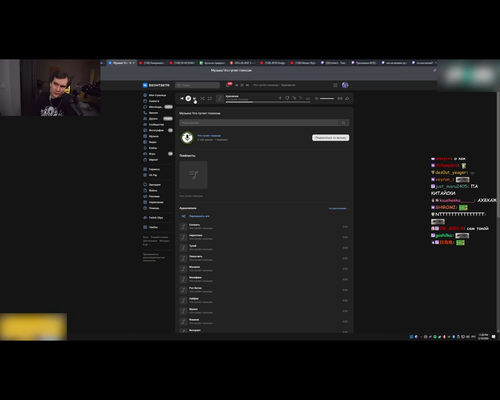
Task: Open Музыка in the left sidebar
Action: (151, 136)
